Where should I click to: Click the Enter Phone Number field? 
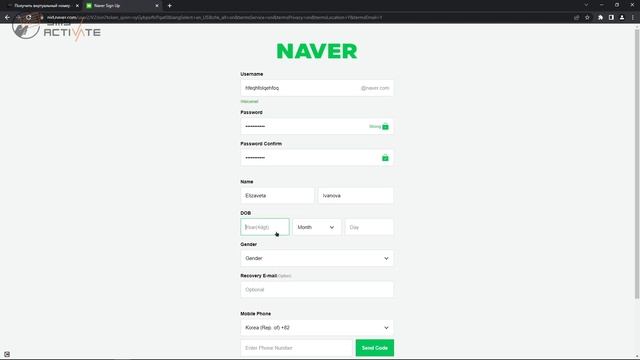[x=296, y=348]
